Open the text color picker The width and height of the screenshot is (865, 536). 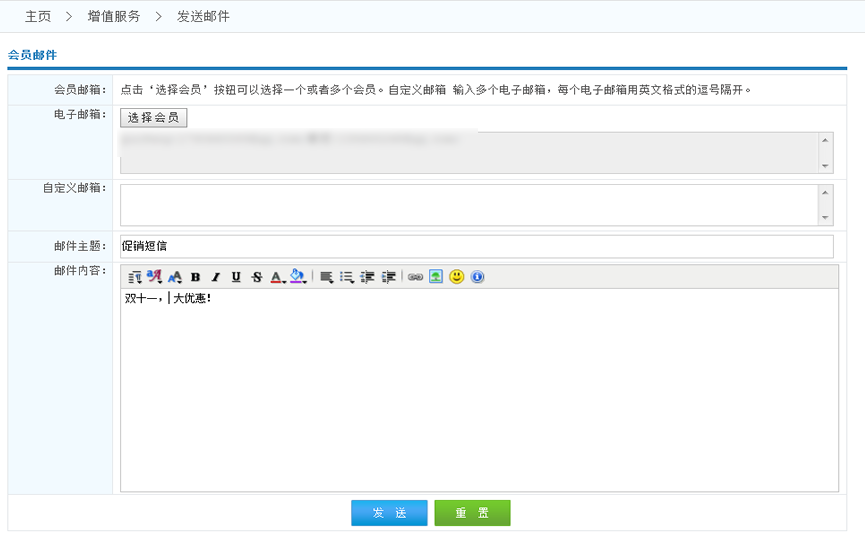click(x=277, y=277)
